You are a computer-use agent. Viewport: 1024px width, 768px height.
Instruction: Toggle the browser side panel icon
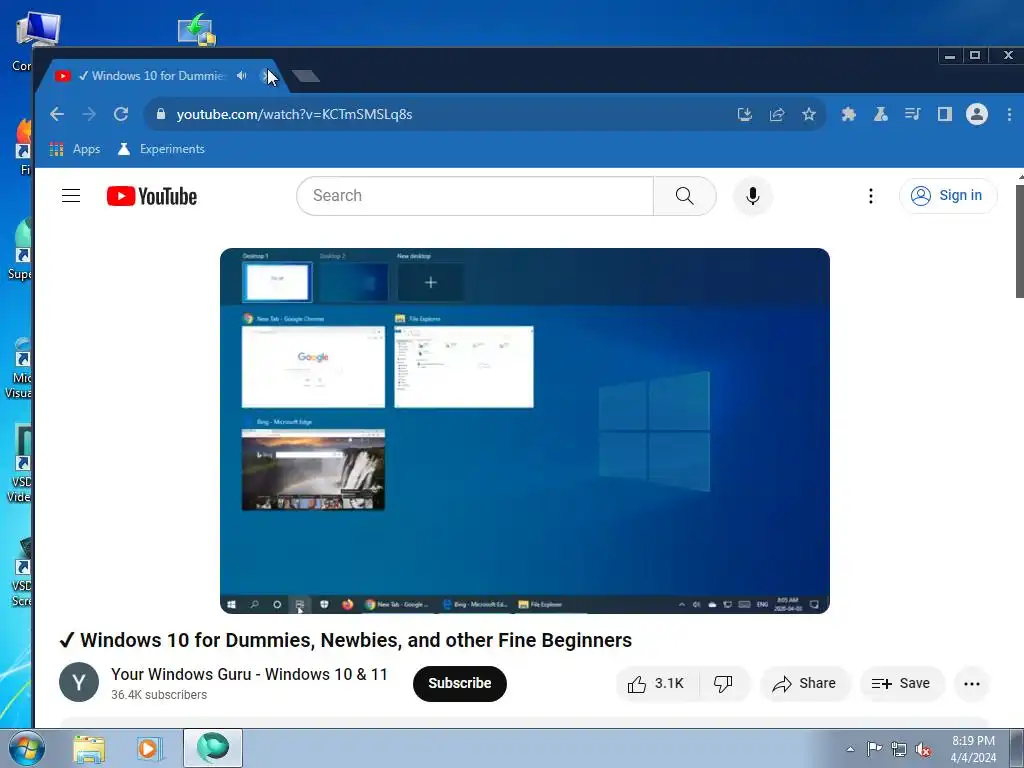(x=944, y=114)
